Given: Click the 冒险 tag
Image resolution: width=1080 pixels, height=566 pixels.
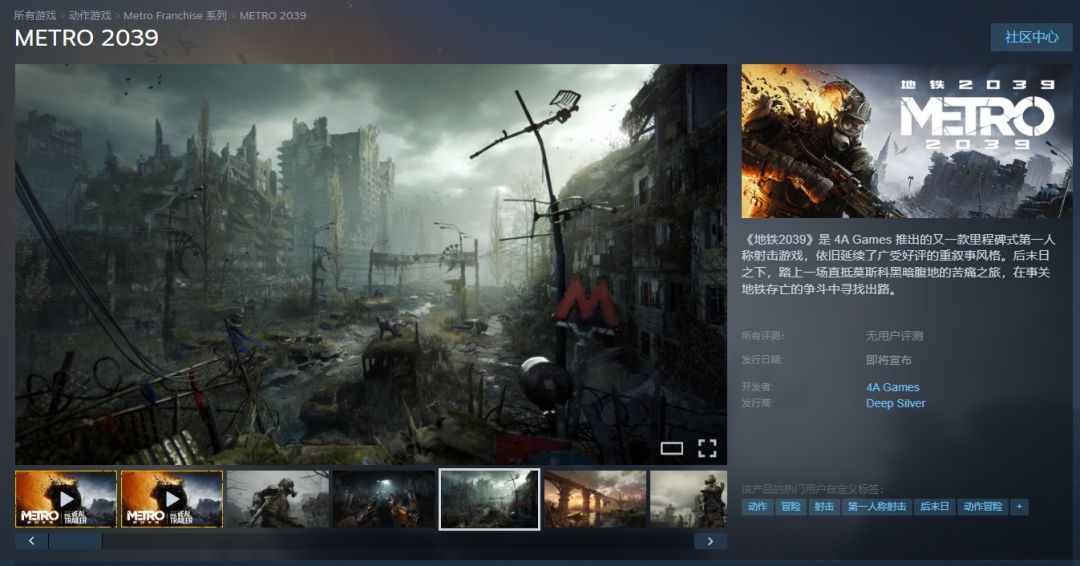Looking at the screenshot, I should 790,507.
